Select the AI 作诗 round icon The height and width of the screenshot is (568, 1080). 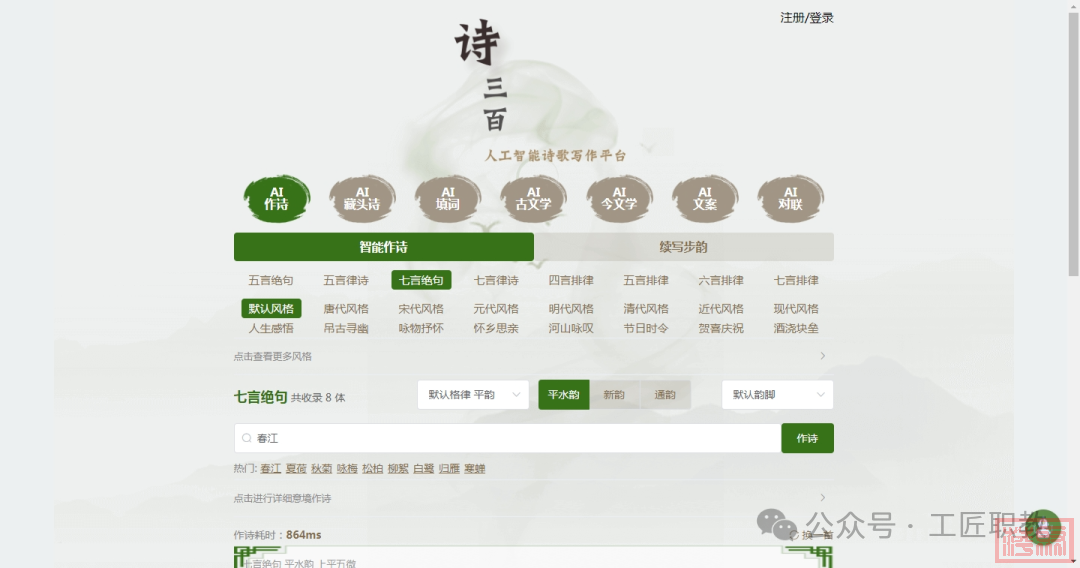point(276,198)
